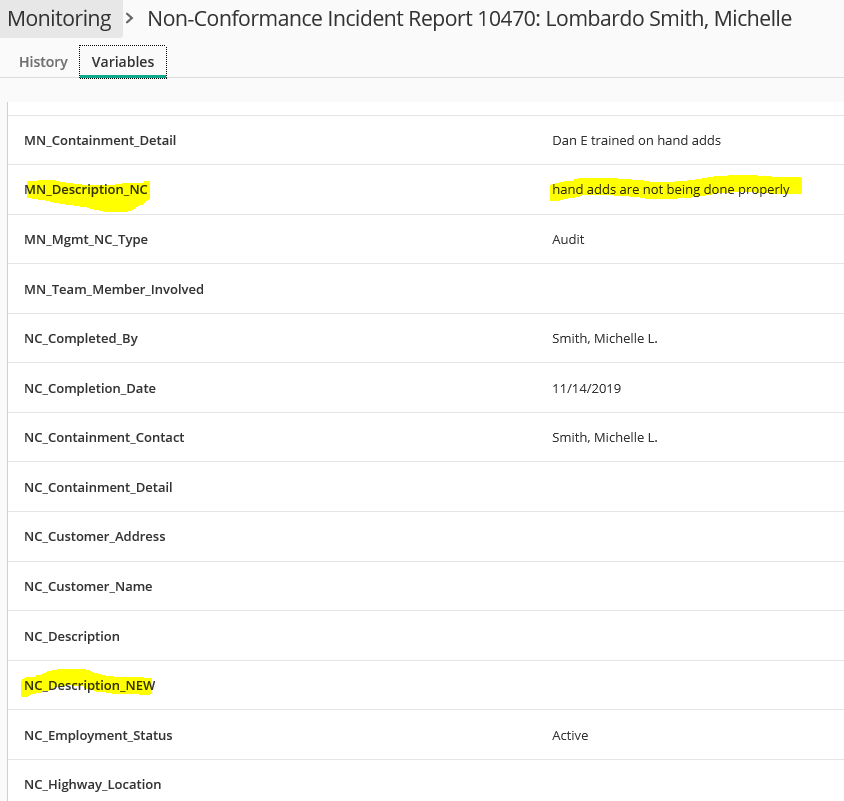Image resolution: width=844 pixels, height=801 pixels.
Task: Click the NC_Customer_Address variable row
Action: pyautogui.click(x=95, y=537)
